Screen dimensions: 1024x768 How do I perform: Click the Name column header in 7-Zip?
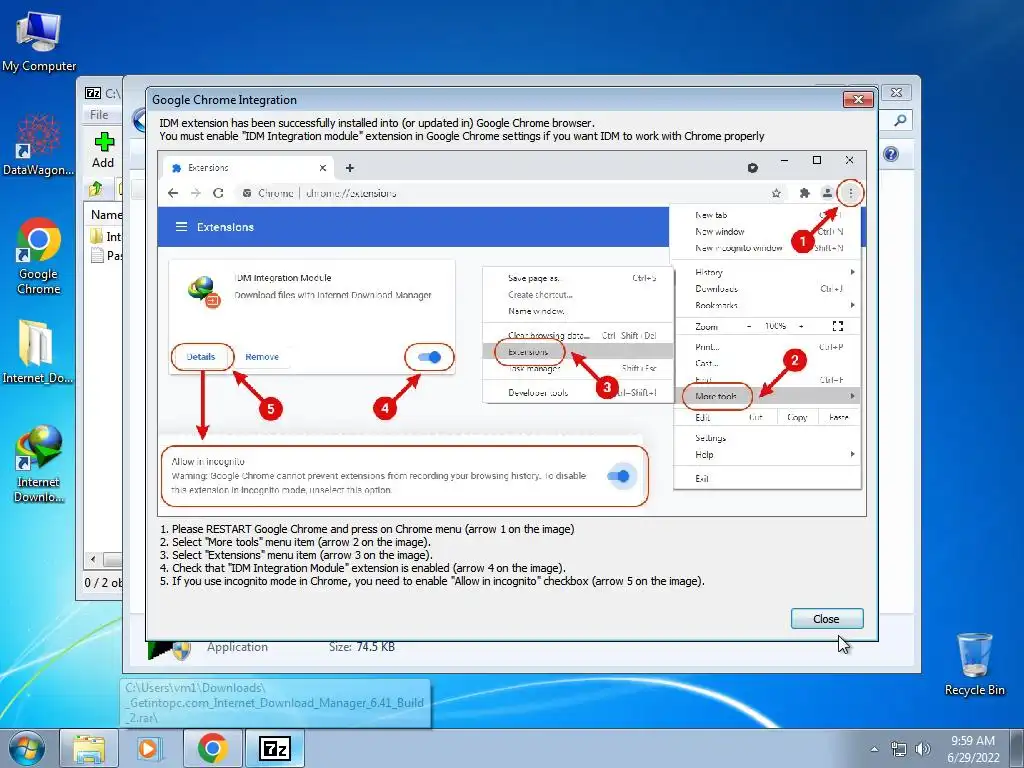click(106, 214)
